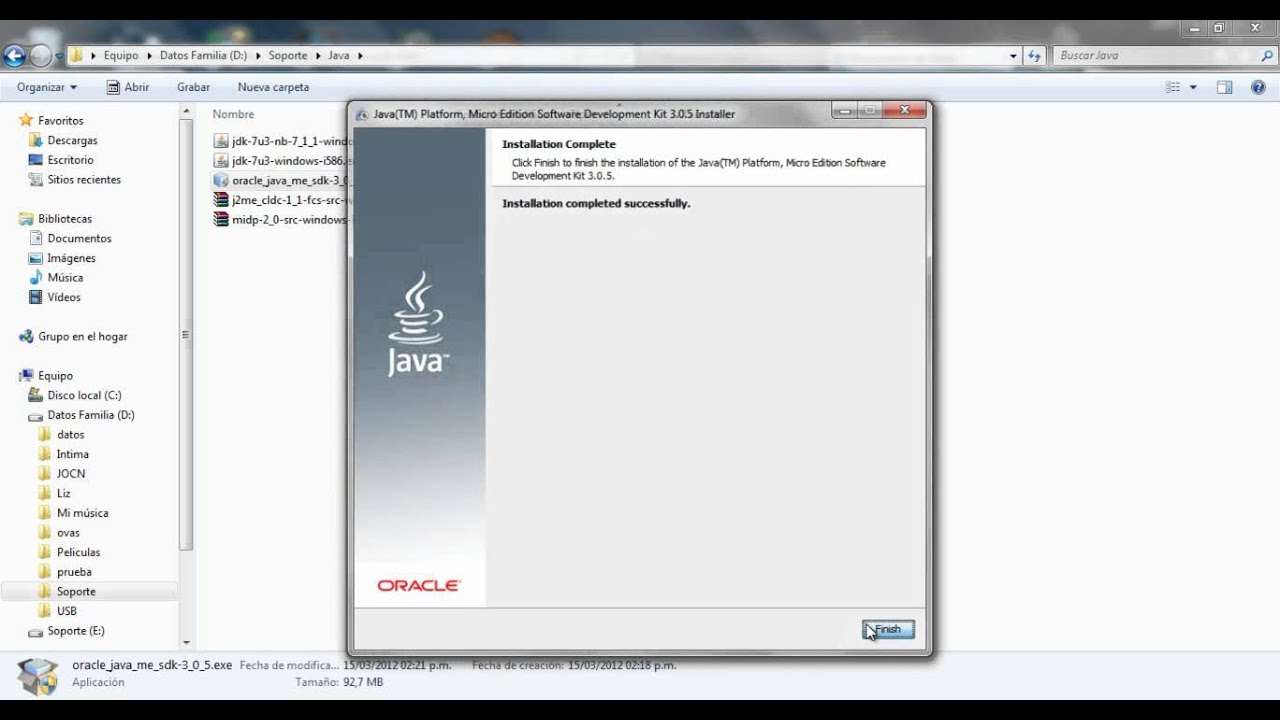The height and width of the screenshot is (720, 1280).
Task: Click the Forward navigation arrow in Explorer
Action: (41, 56)
